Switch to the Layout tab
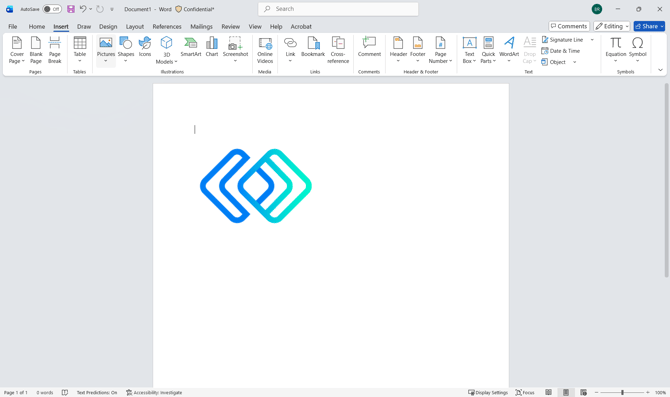The height and width of the screenshot is (397, 670). (135, 26)
